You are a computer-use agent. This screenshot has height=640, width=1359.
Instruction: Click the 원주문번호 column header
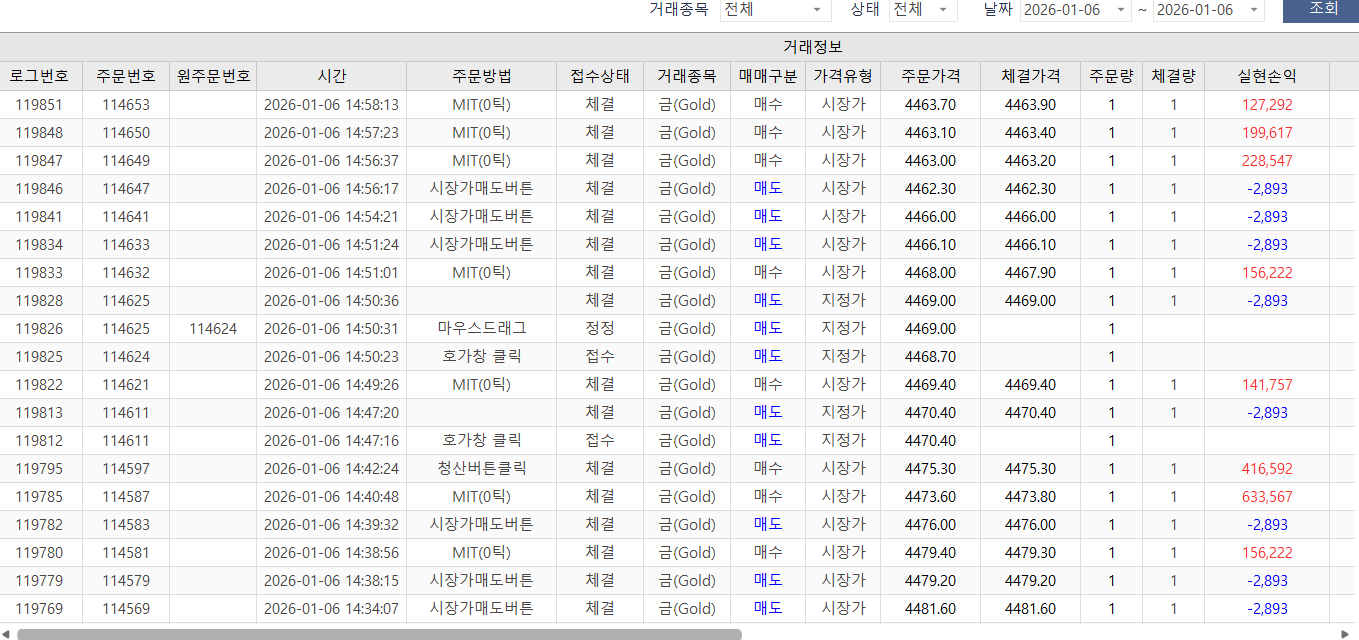pos(213,76)
